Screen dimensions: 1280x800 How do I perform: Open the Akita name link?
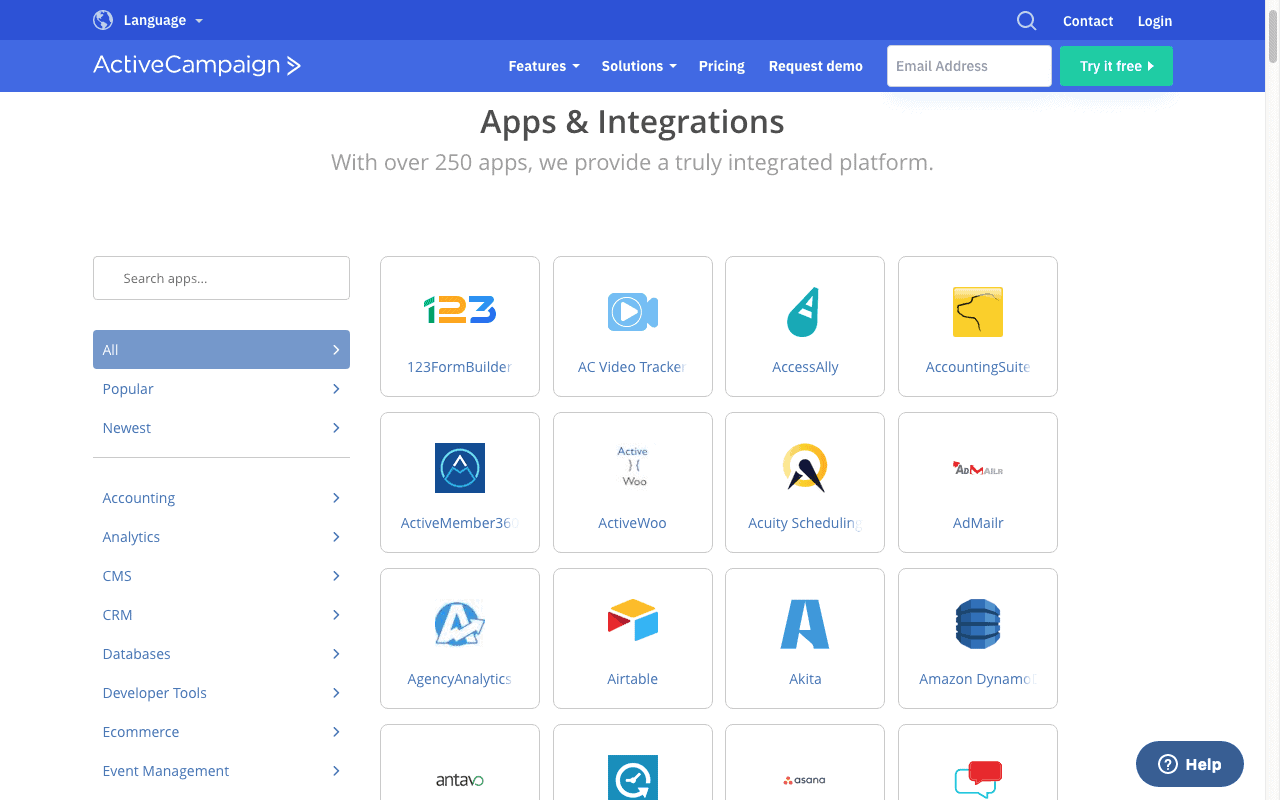(805, 679)
